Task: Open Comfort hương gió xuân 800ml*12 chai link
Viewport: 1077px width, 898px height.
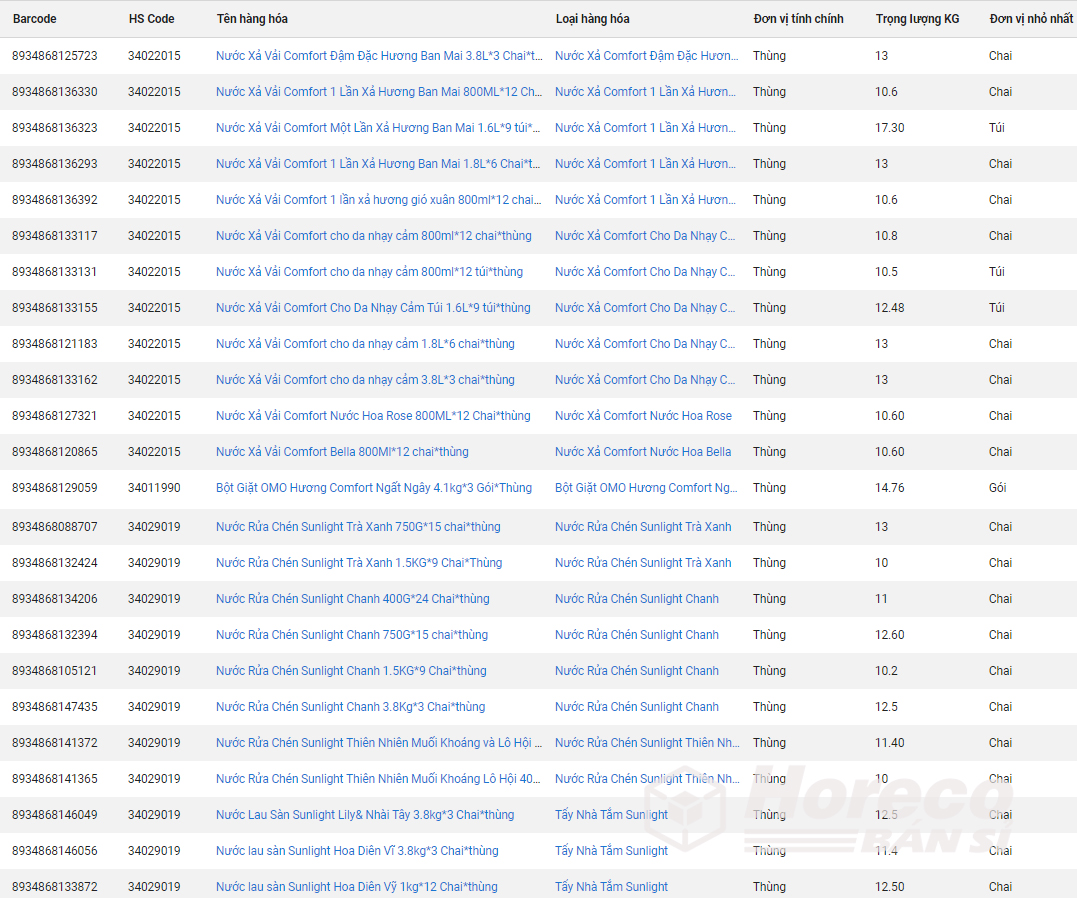Action: pos(378,200)
